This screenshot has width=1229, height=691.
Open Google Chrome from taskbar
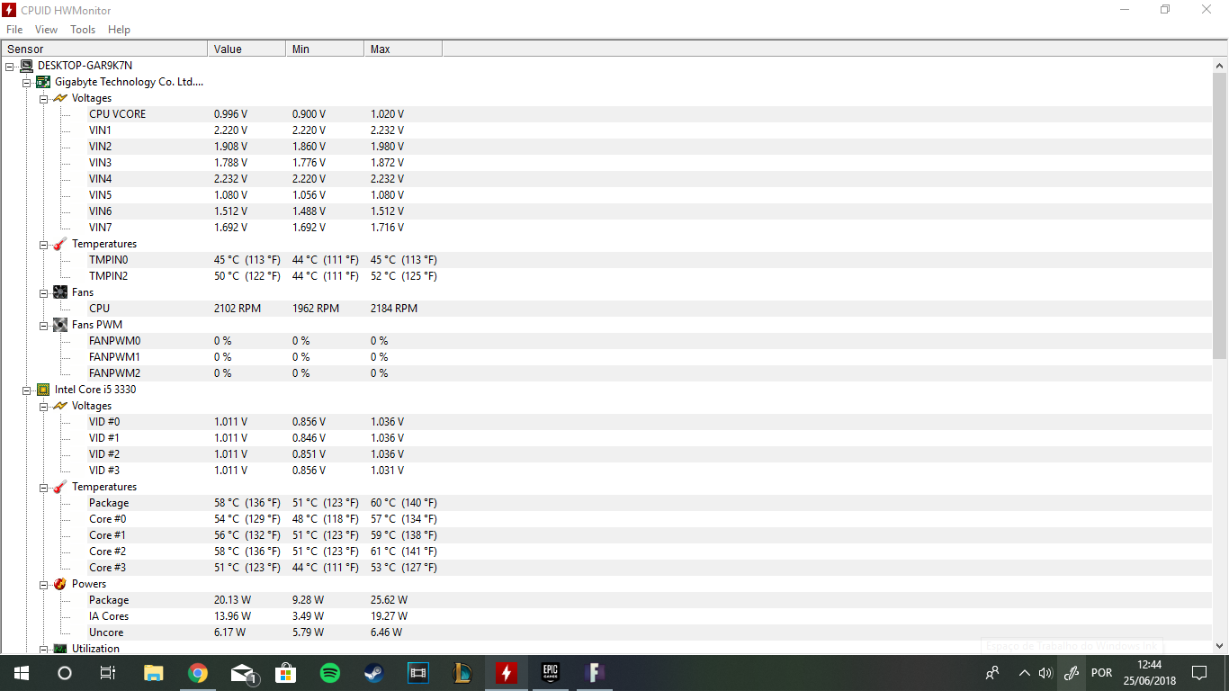click(x=198, y=673)
